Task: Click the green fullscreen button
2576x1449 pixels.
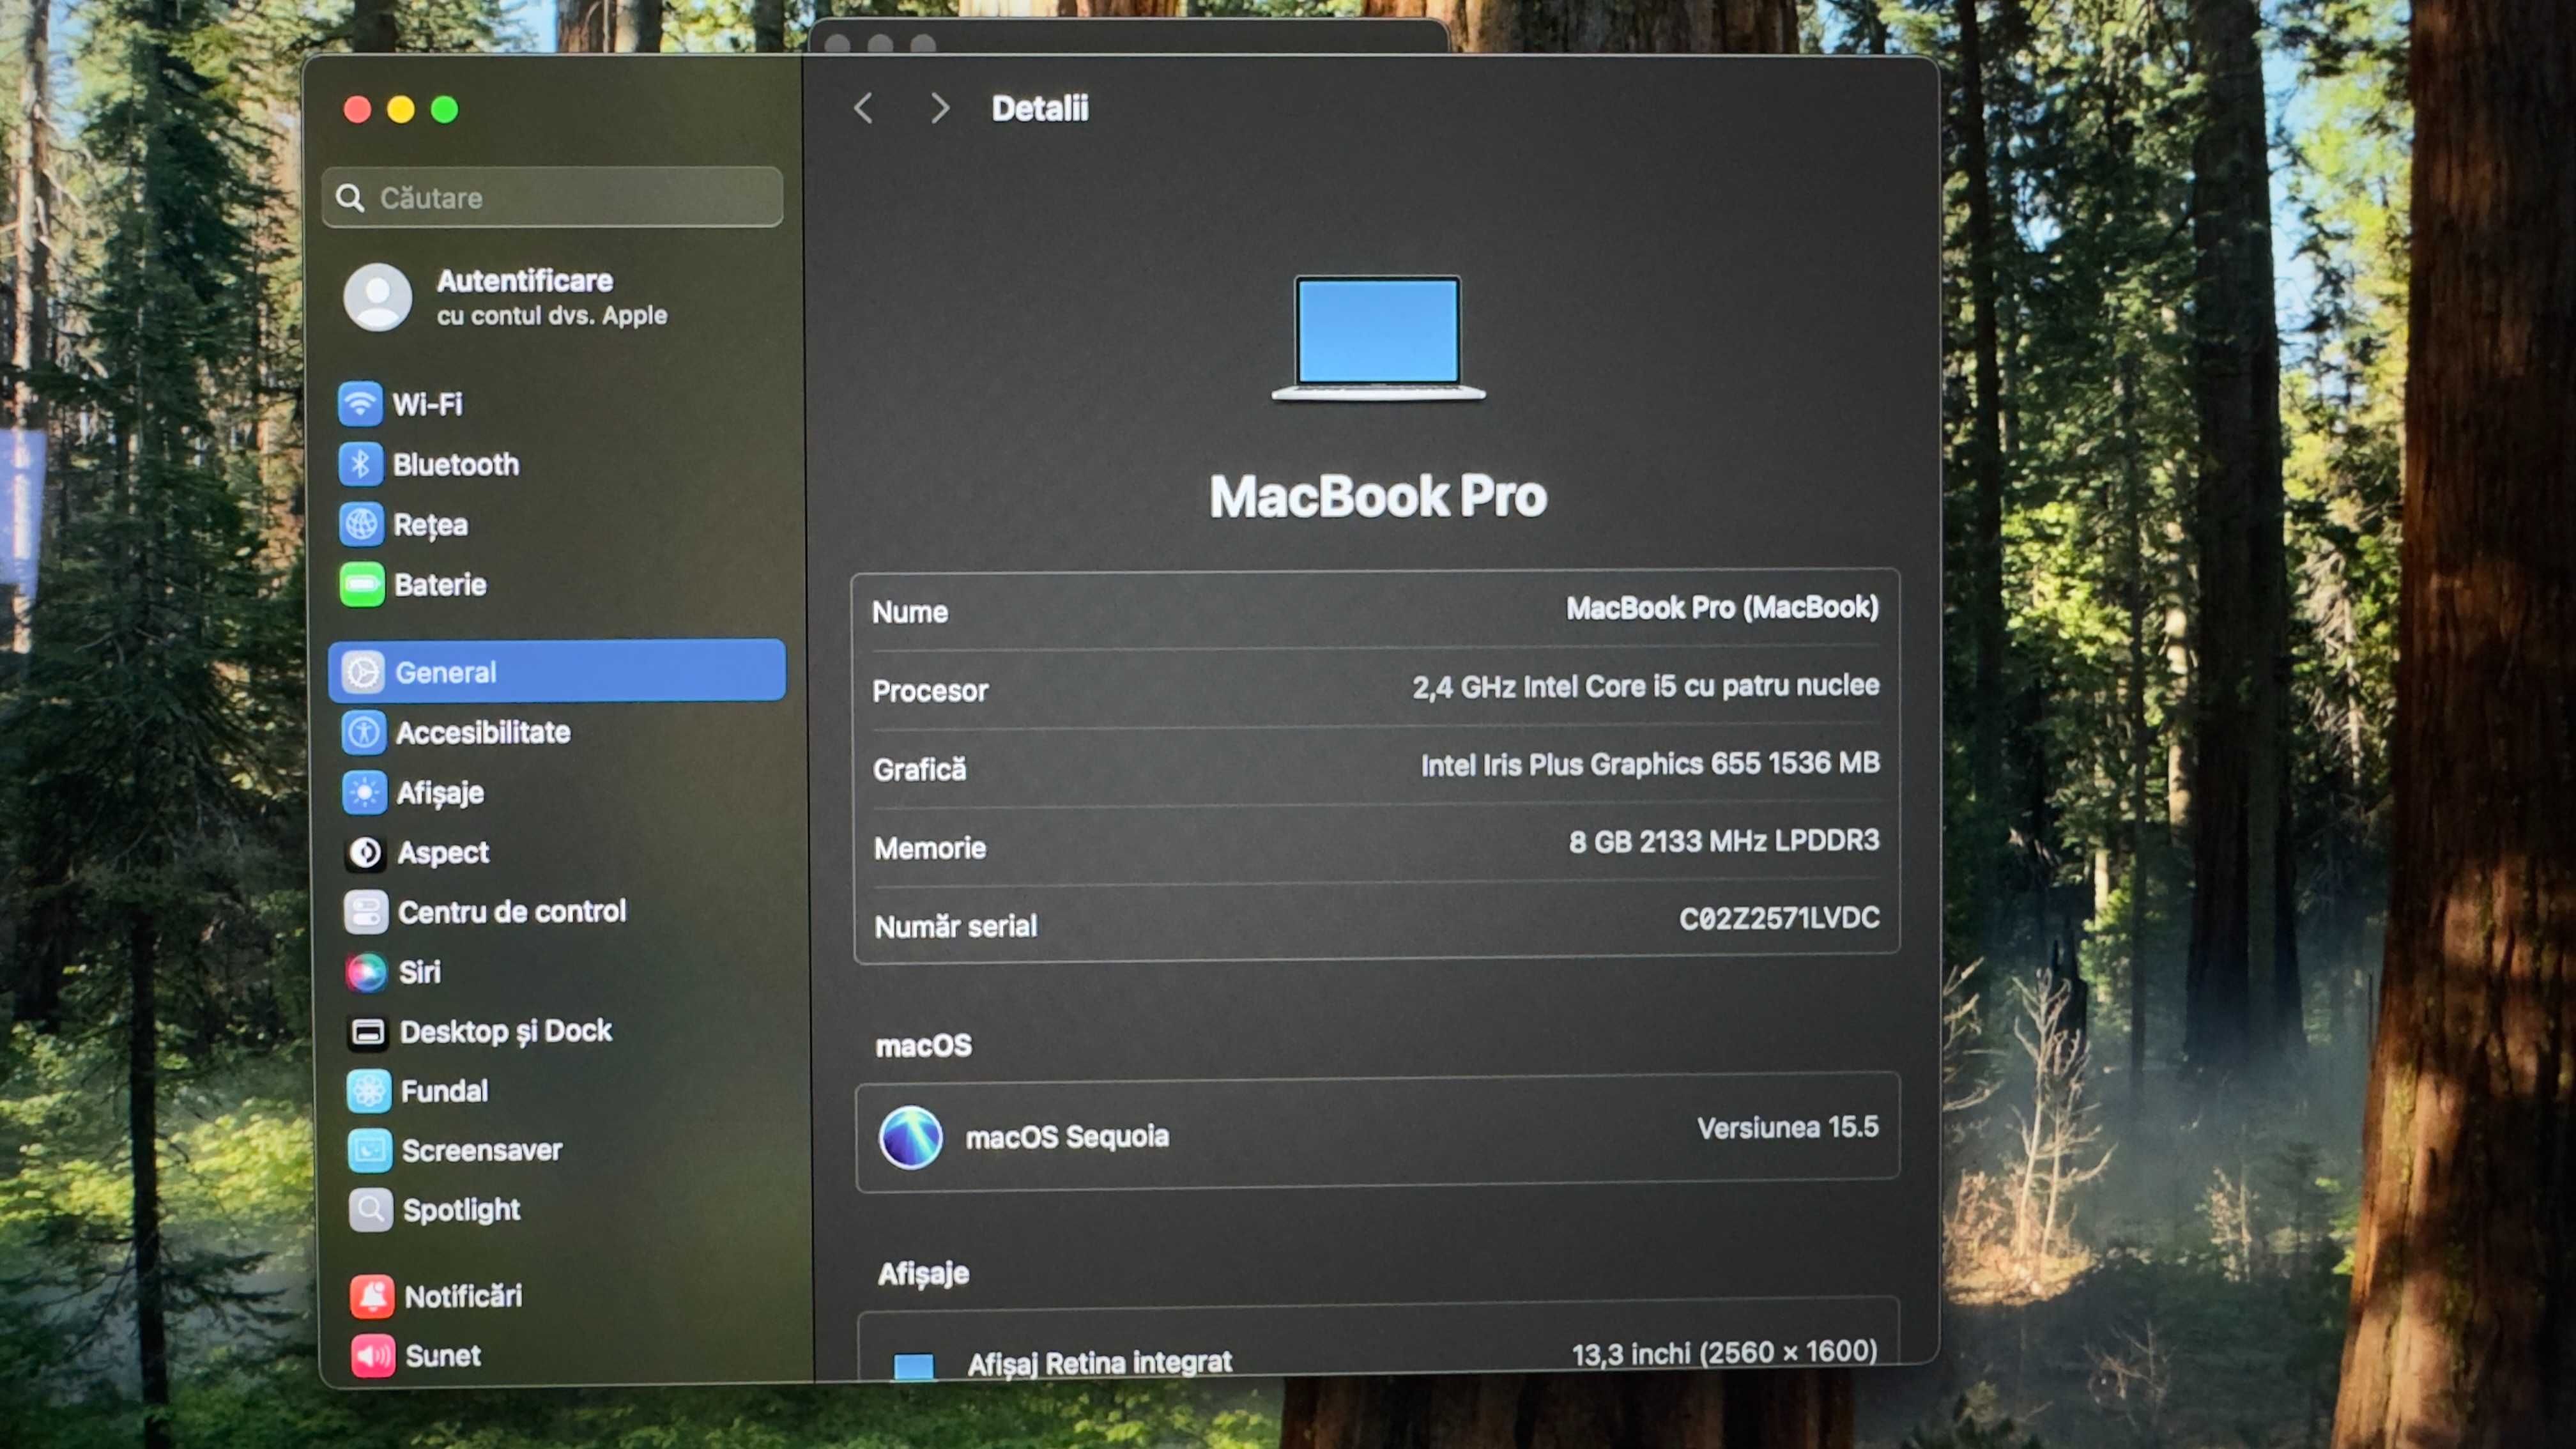Action: tap(445, 109)
